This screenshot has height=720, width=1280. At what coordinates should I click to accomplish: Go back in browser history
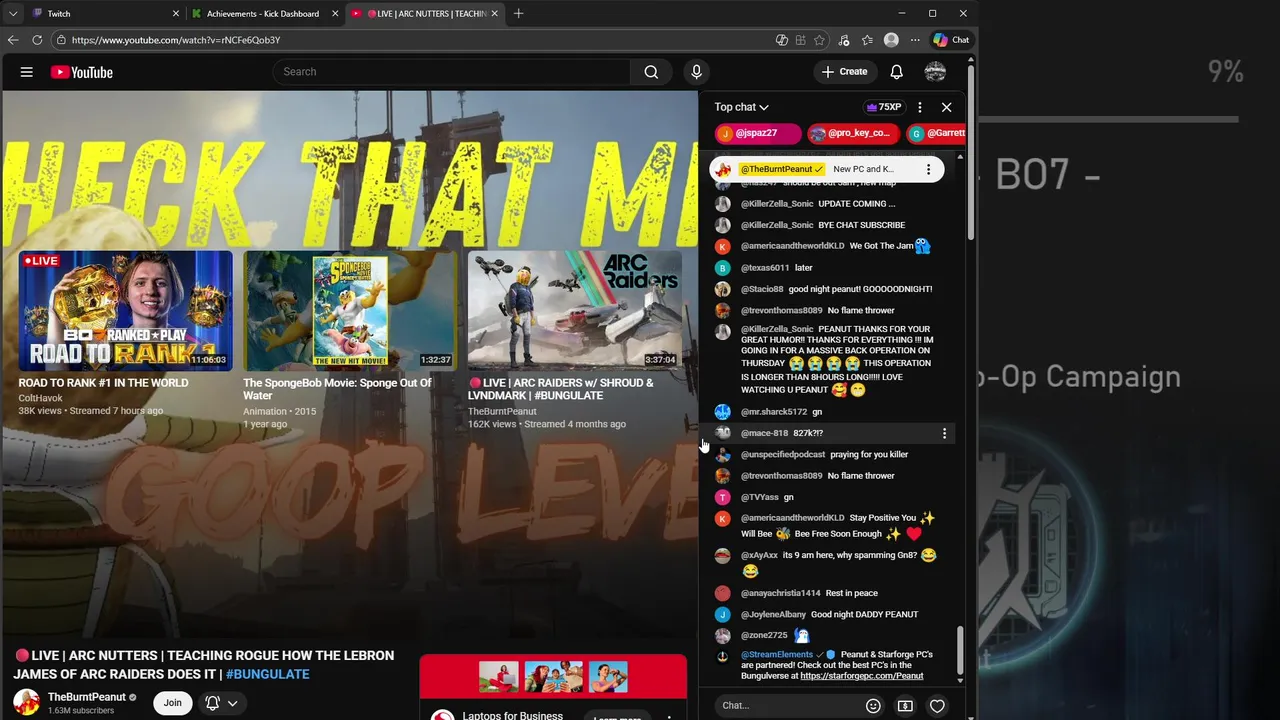click(13, 40)
